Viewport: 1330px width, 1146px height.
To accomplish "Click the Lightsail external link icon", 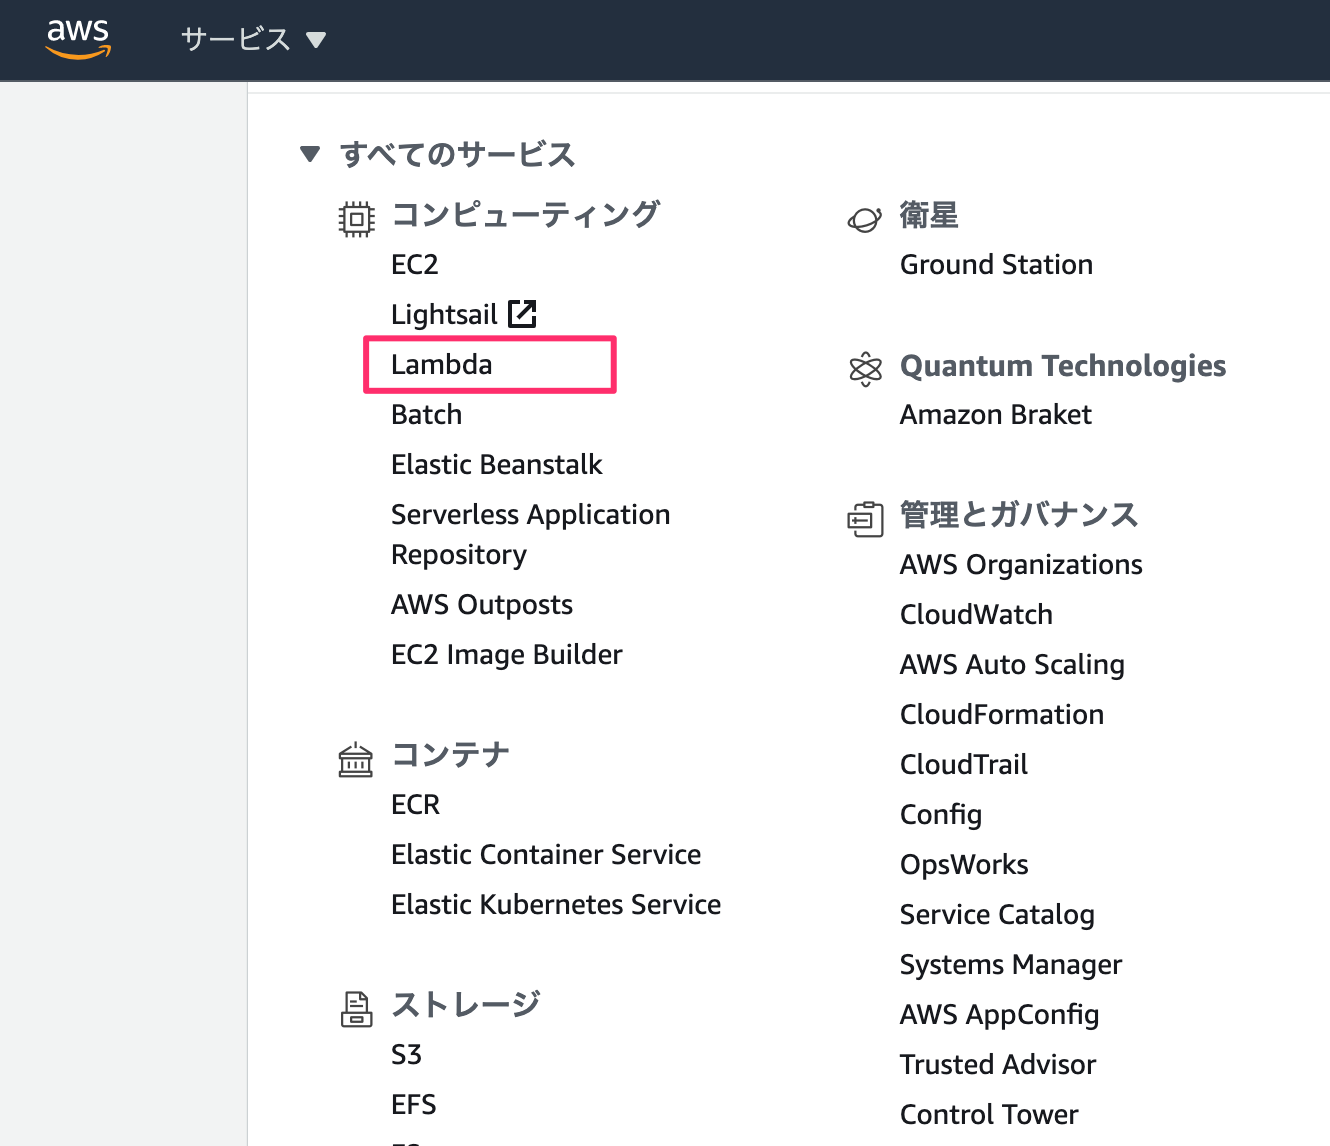I will (x=522, y=314).
